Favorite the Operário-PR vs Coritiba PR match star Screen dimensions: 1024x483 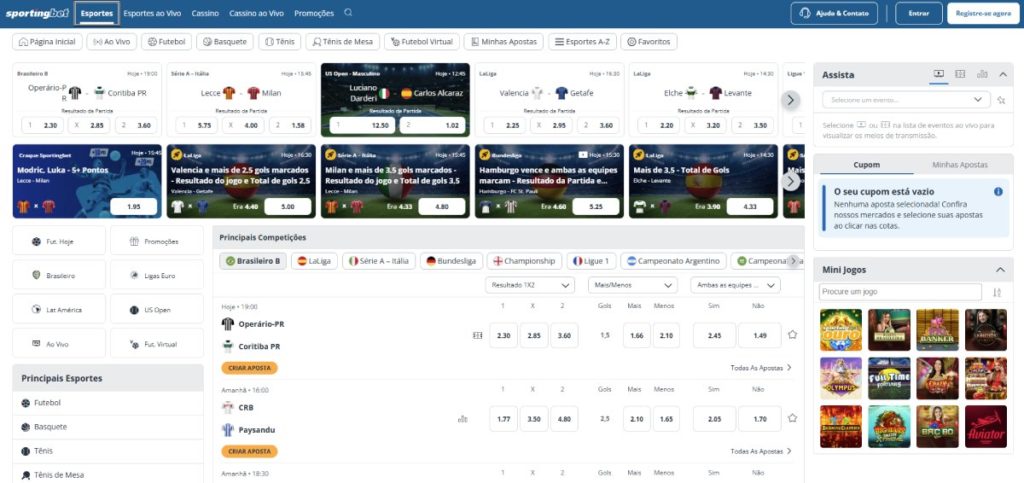coord(792,334)
